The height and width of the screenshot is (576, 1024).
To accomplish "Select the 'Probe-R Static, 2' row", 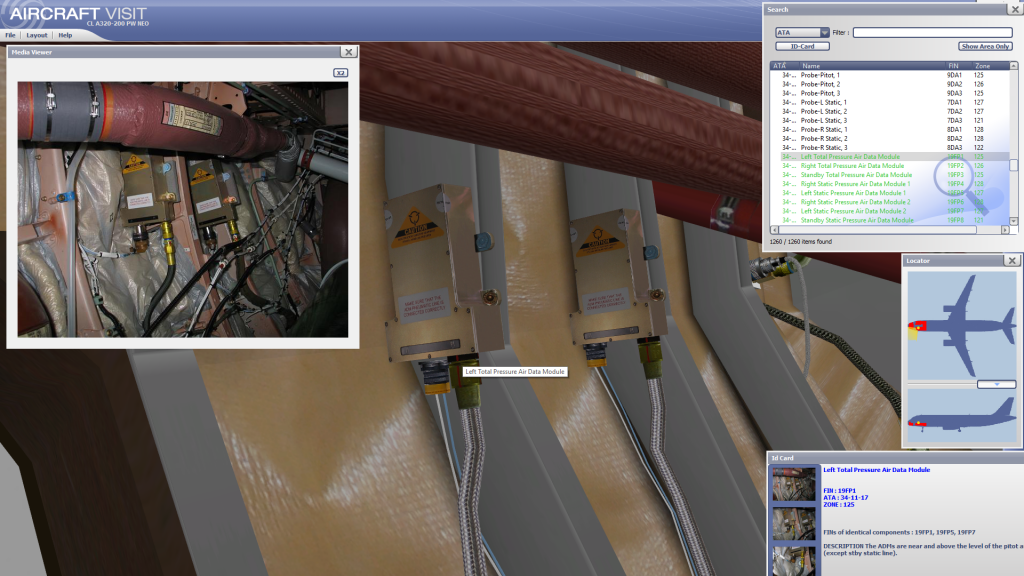I will pyautogui.click(x=890, y=138).
